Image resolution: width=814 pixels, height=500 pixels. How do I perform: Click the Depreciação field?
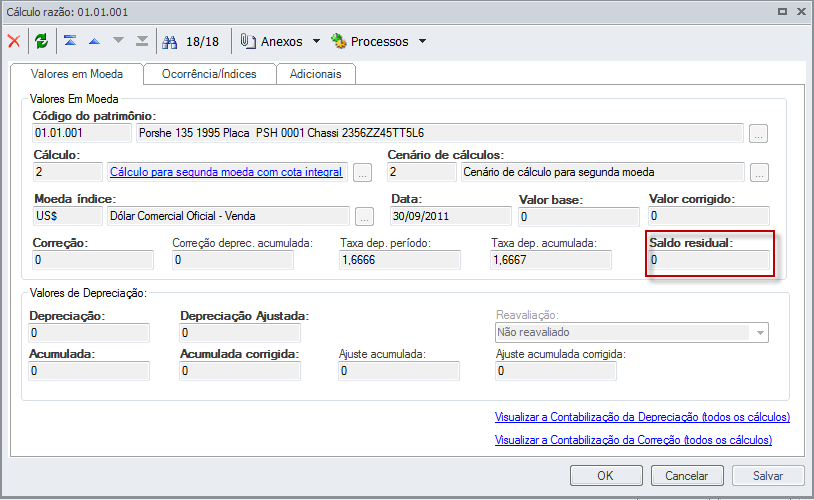tap(89, 333)
